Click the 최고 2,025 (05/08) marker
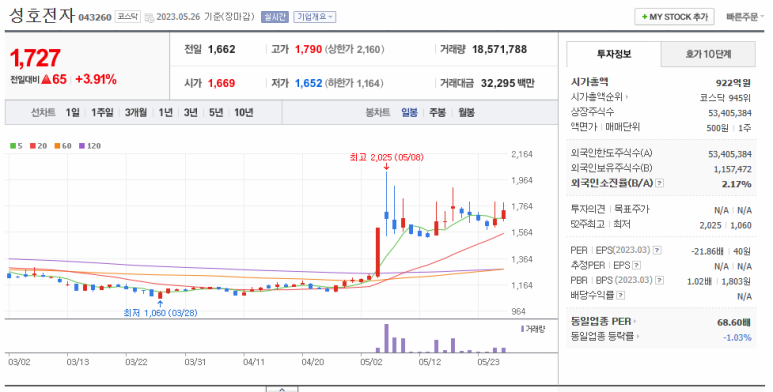This screenshot has width=773, height=392. point(386,157)
